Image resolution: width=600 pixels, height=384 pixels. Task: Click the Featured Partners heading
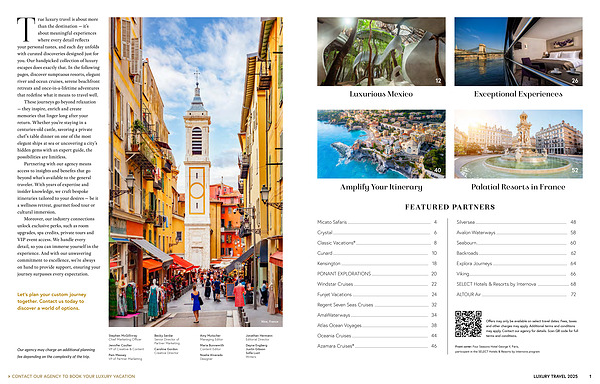[x=450, y=207]
